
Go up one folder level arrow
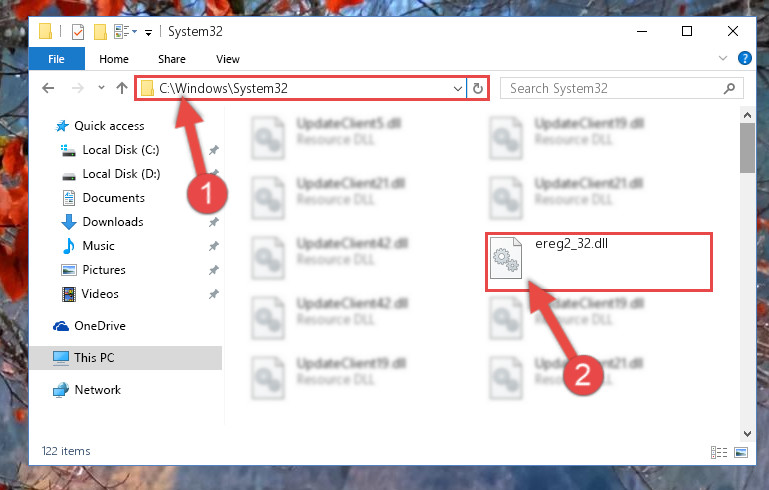(122, 88)
